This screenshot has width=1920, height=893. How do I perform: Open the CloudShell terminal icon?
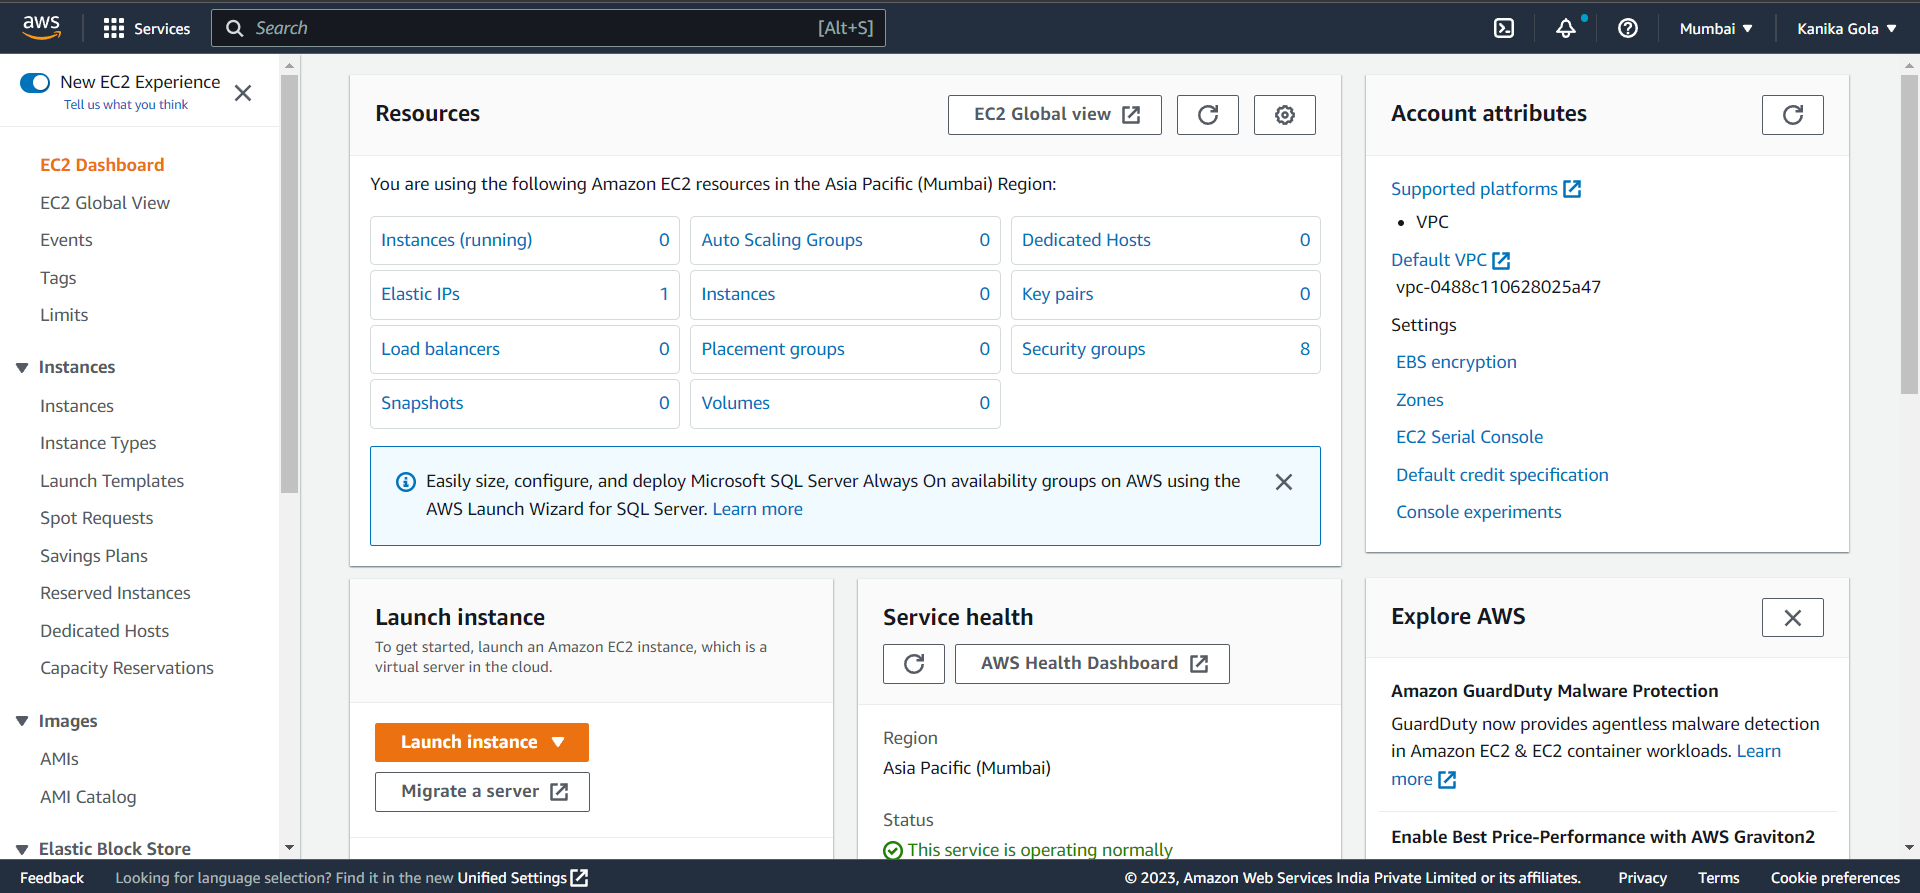pos(1504,28)
